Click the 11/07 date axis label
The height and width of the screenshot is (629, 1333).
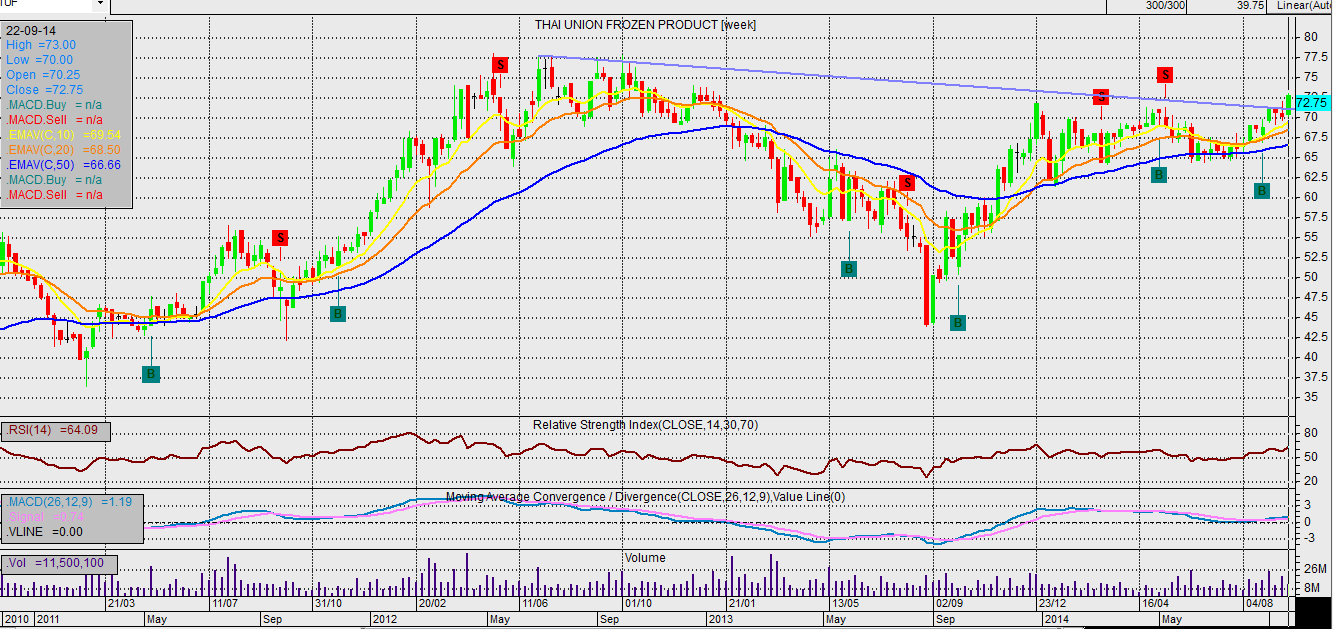pyautogui.click(x=224, y=604)
